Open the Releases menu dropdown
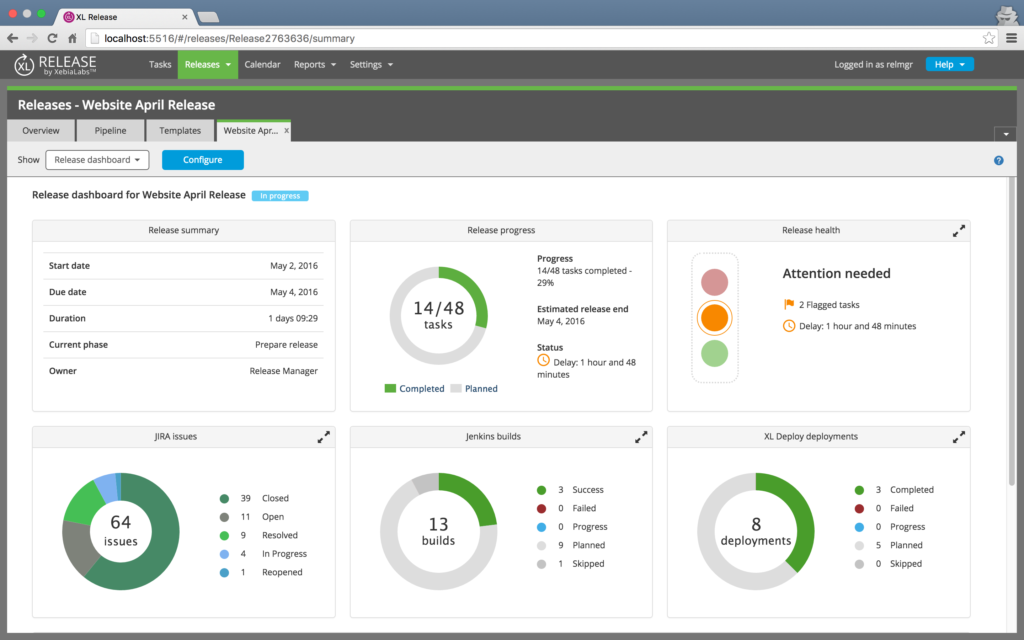The height and width of the screenshot is (640, 1024). [208, 64]
